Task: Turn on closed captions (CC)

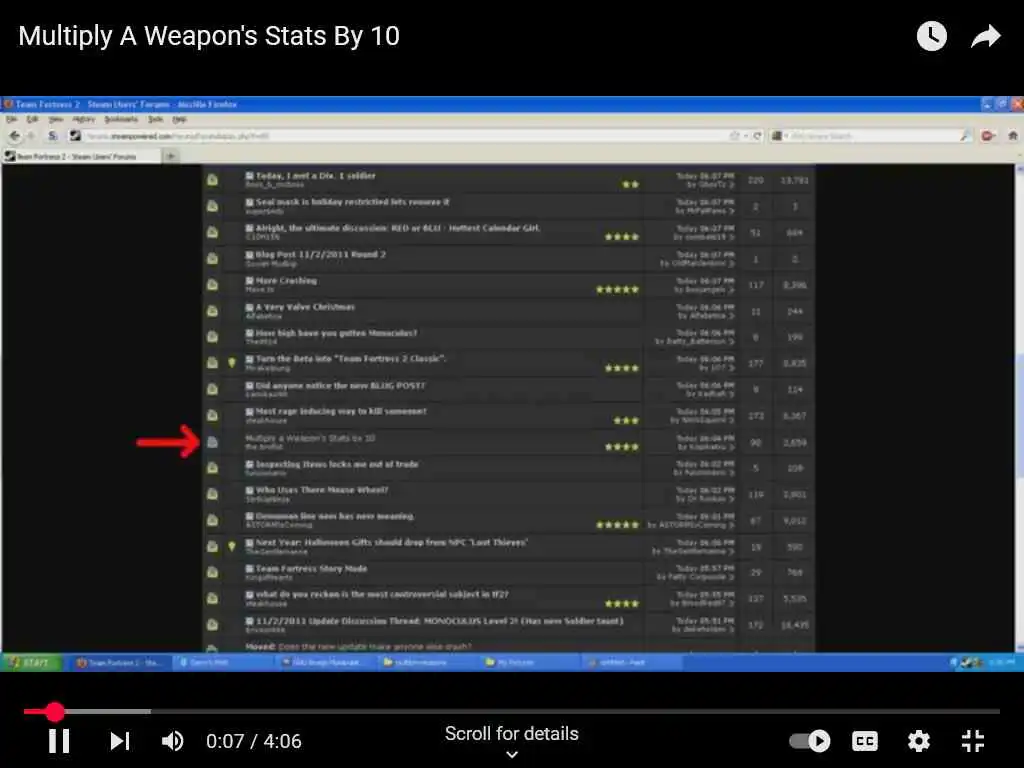Action: (865, 741)
